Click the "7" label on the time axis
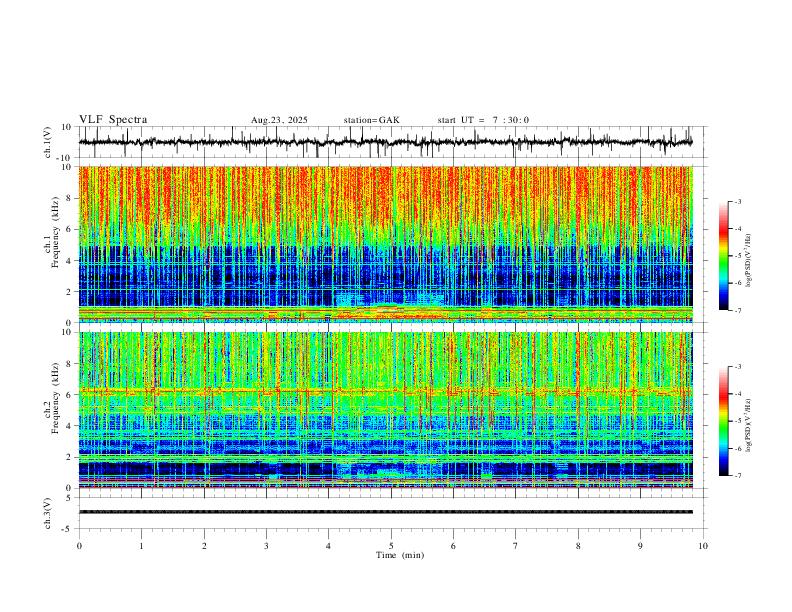The image size is (792, 612). pos(516,546)
